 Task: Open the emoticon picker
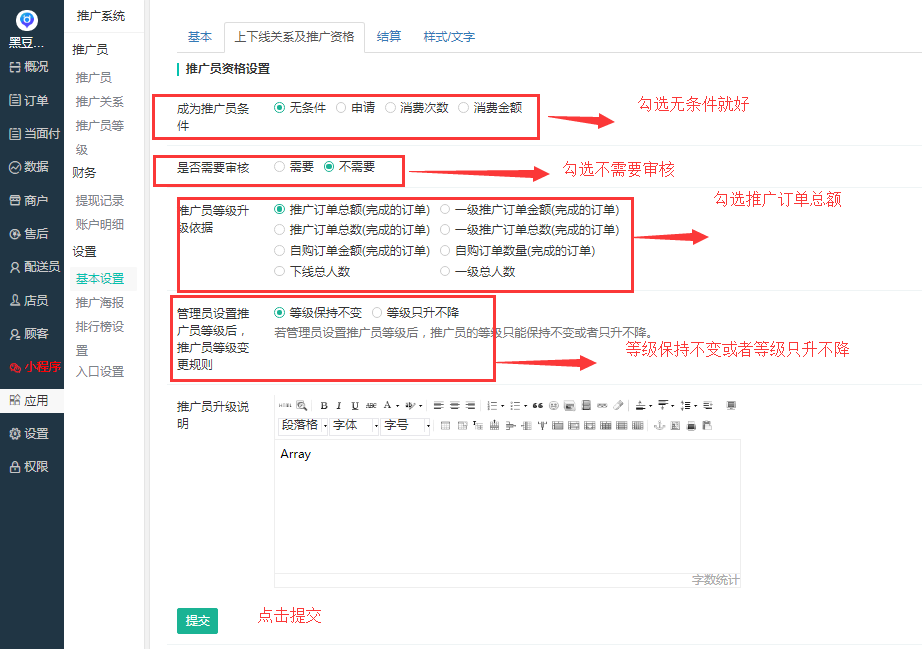point(553,406)
